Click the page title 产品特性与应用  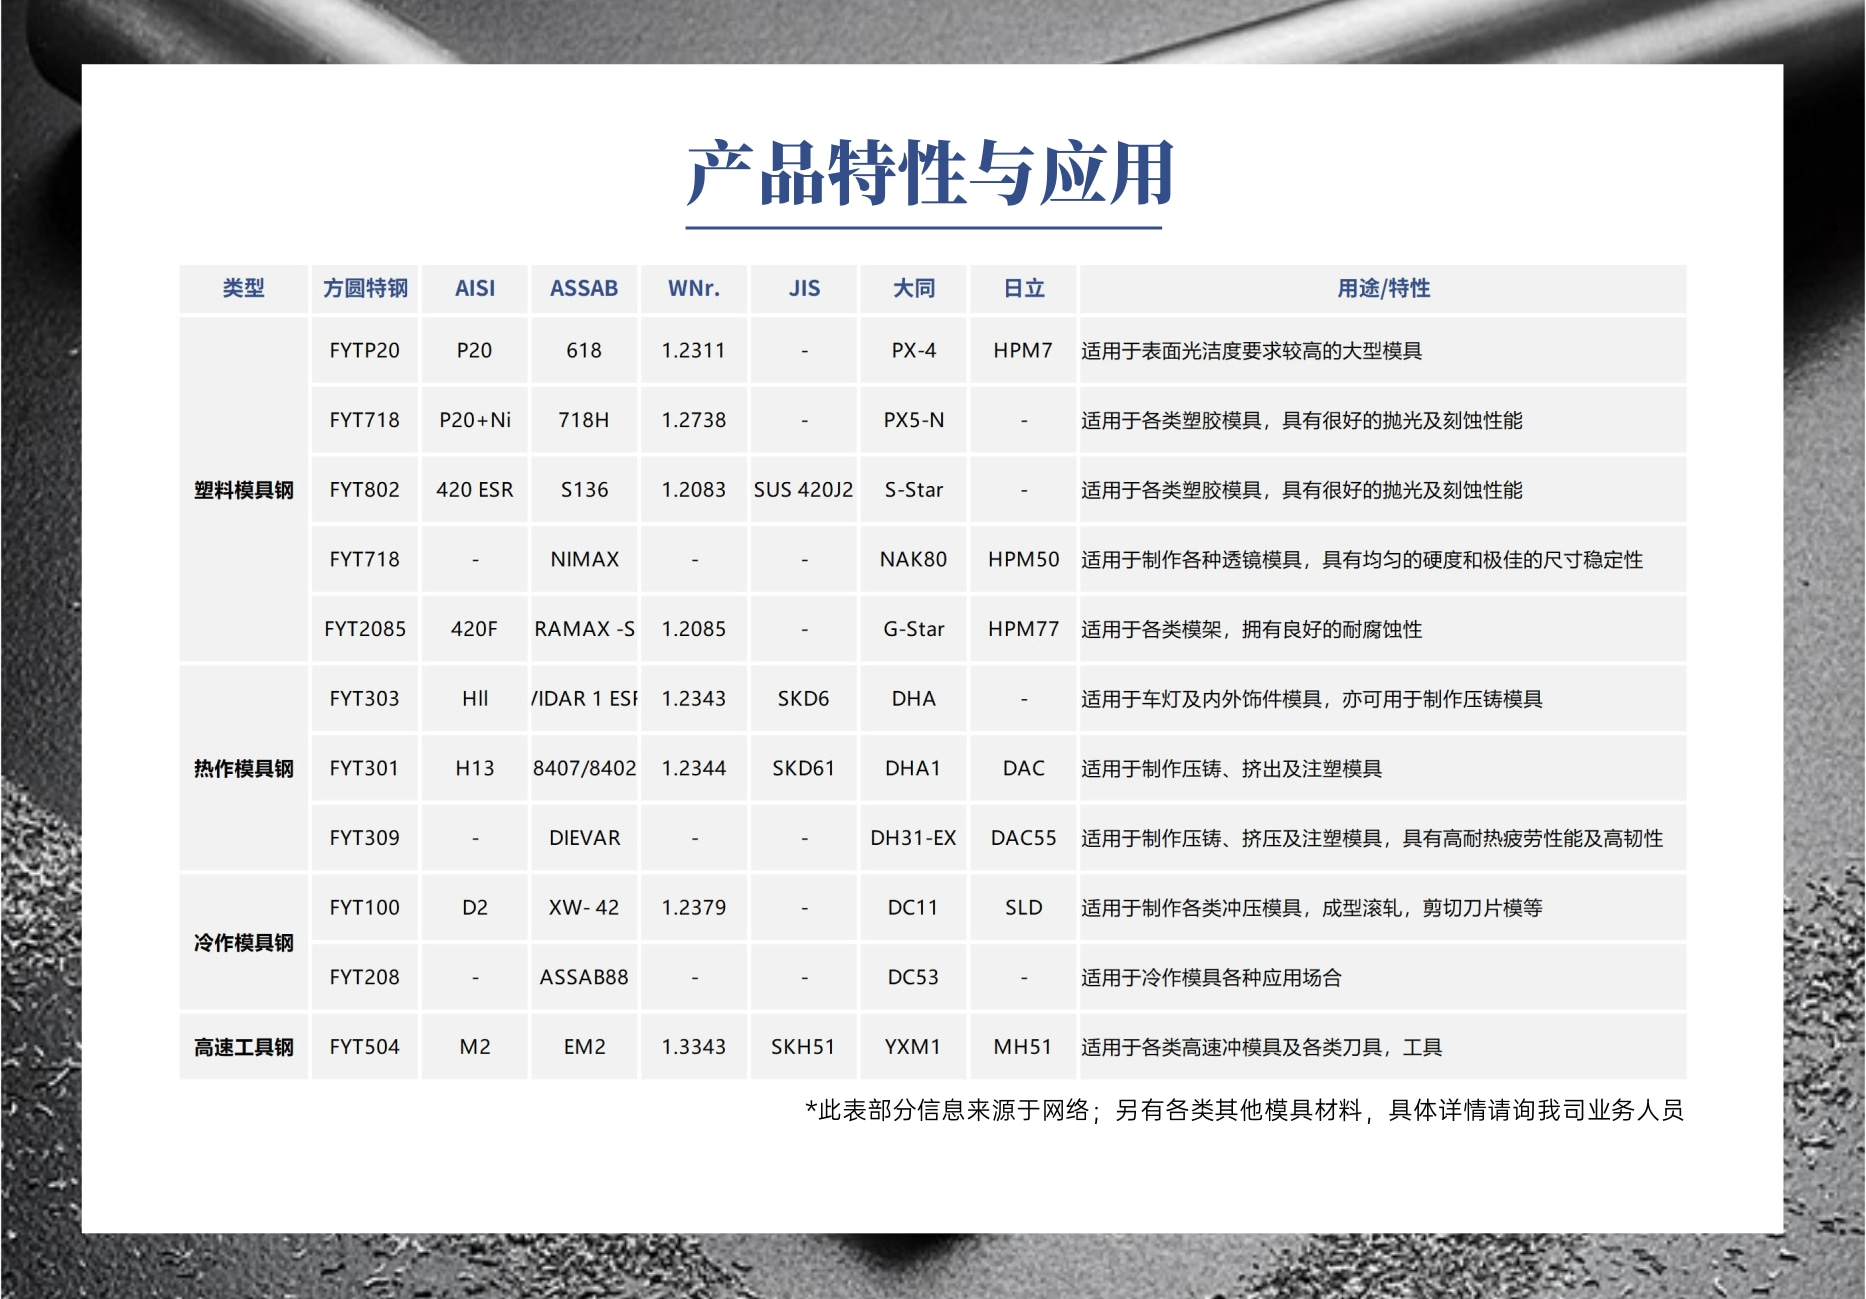930,174
